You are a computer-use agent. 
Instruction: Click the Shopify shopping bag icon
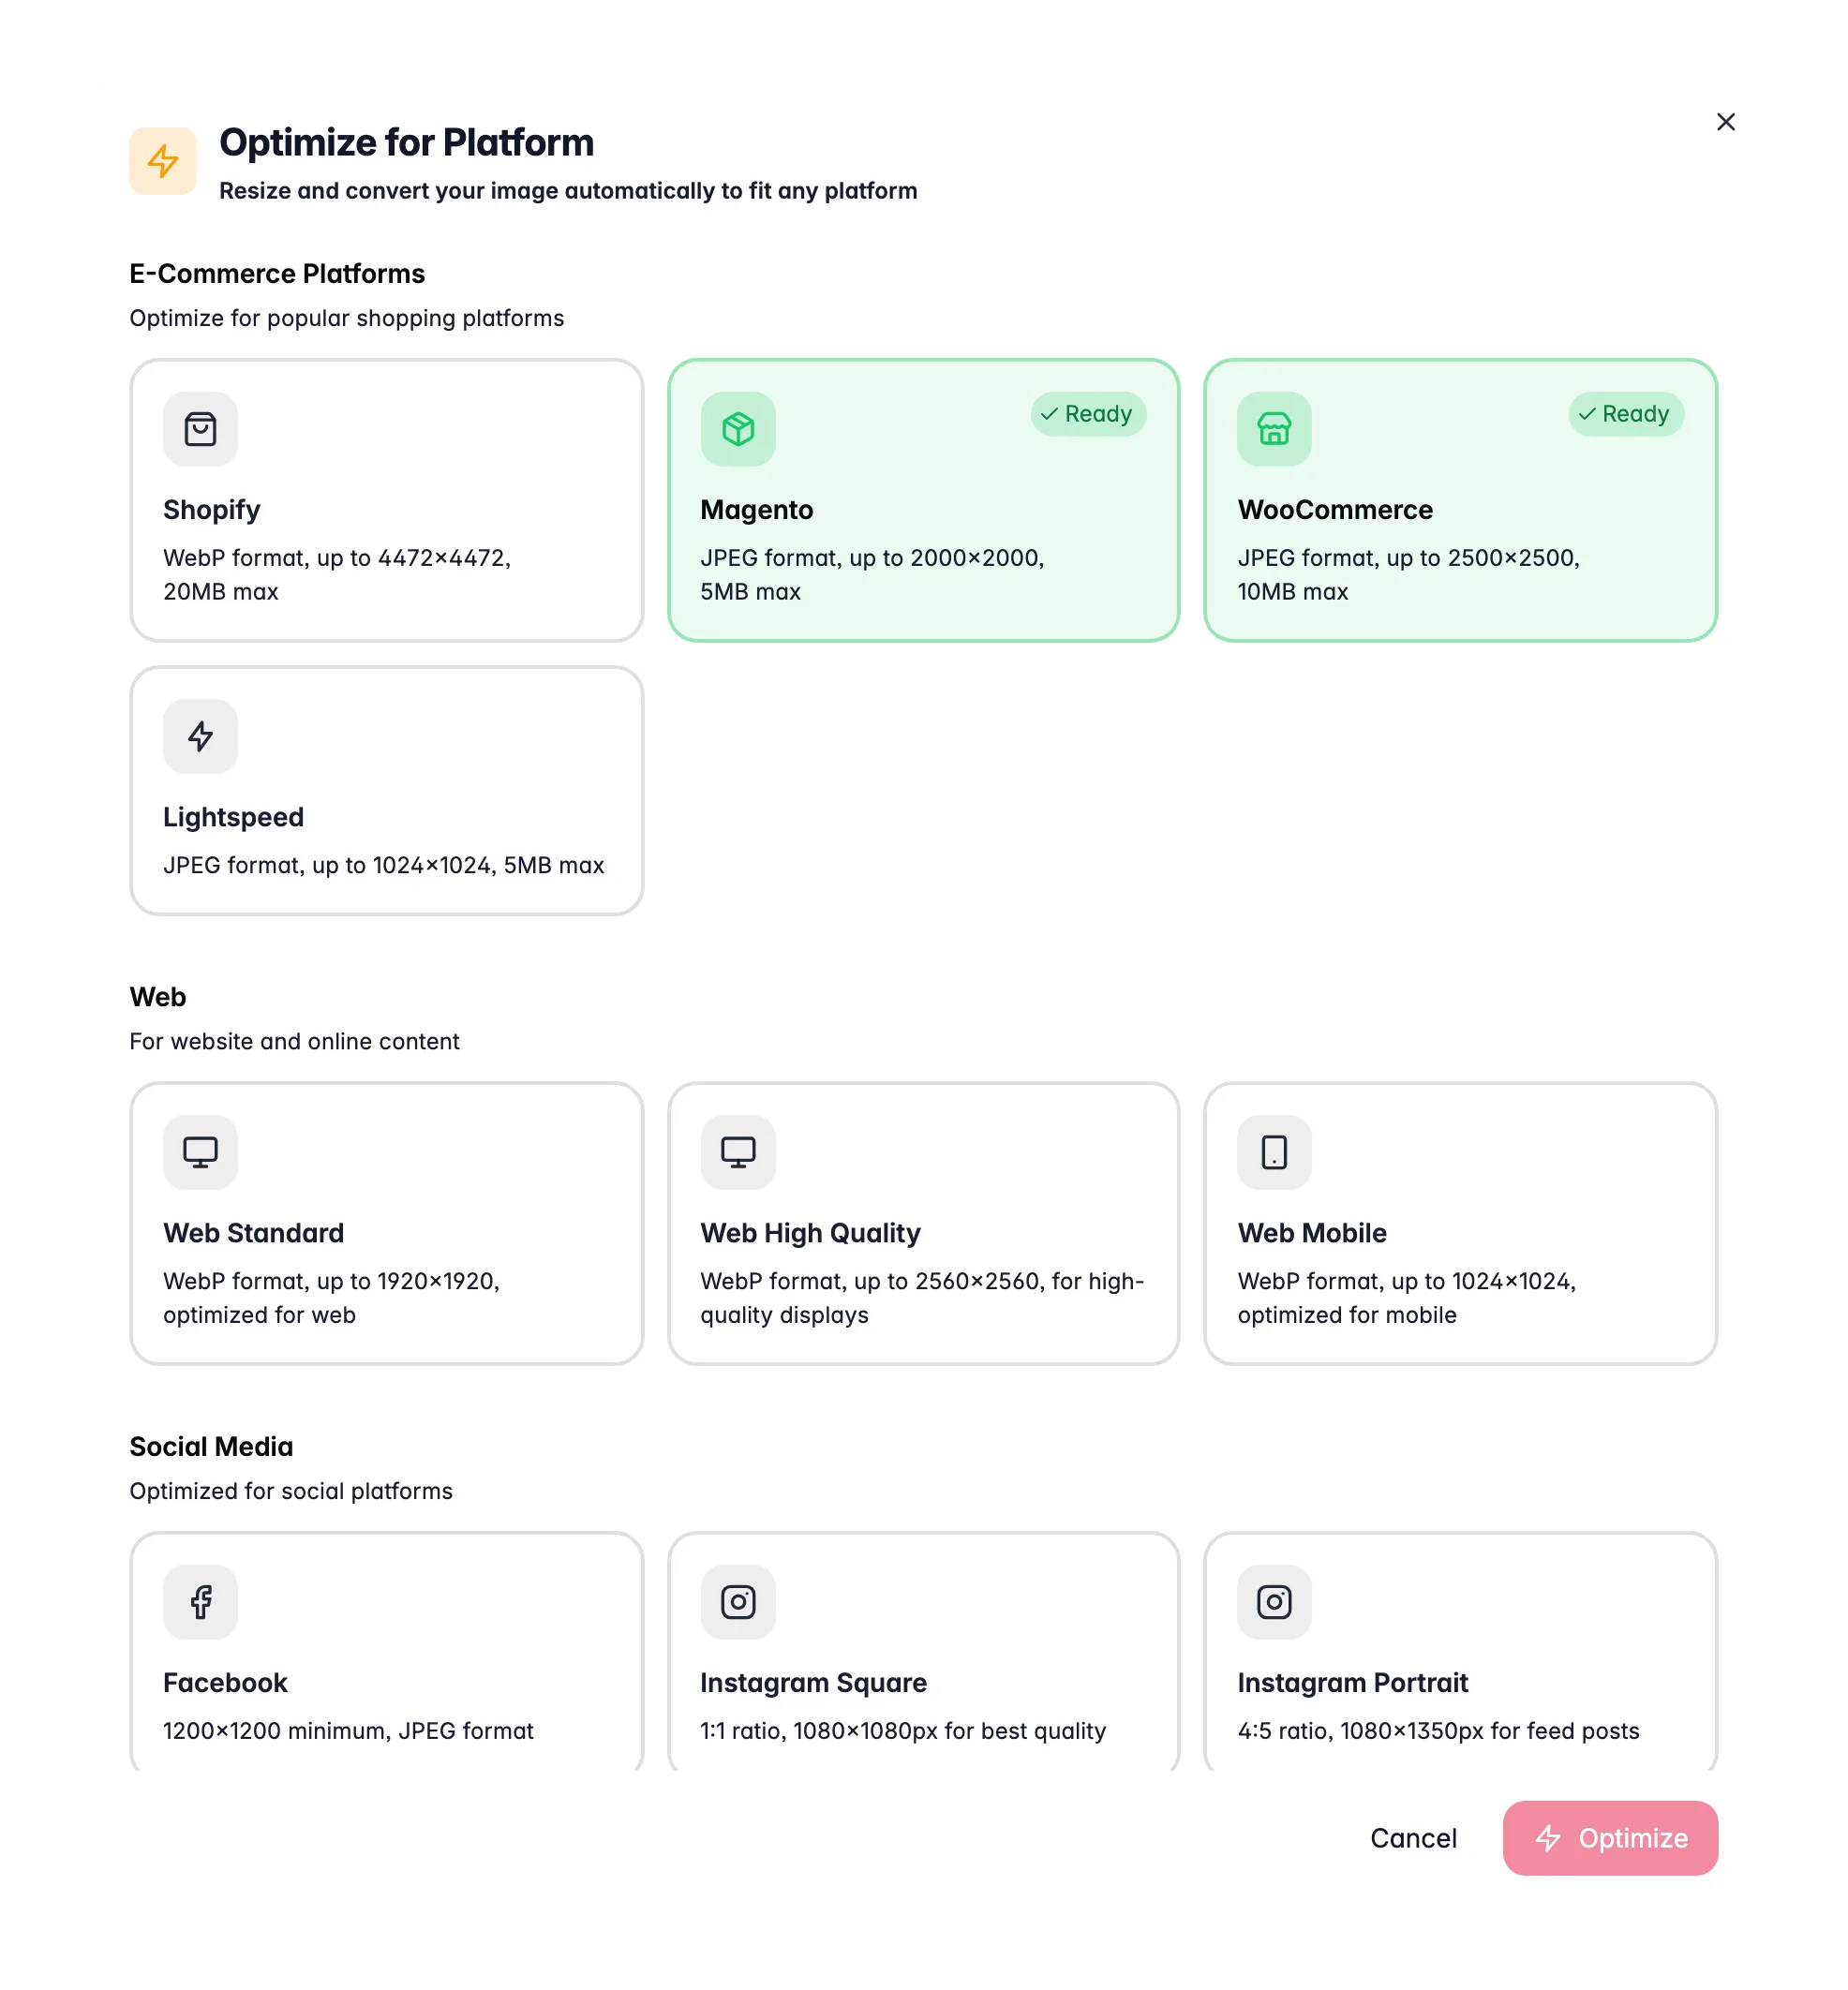200,429
